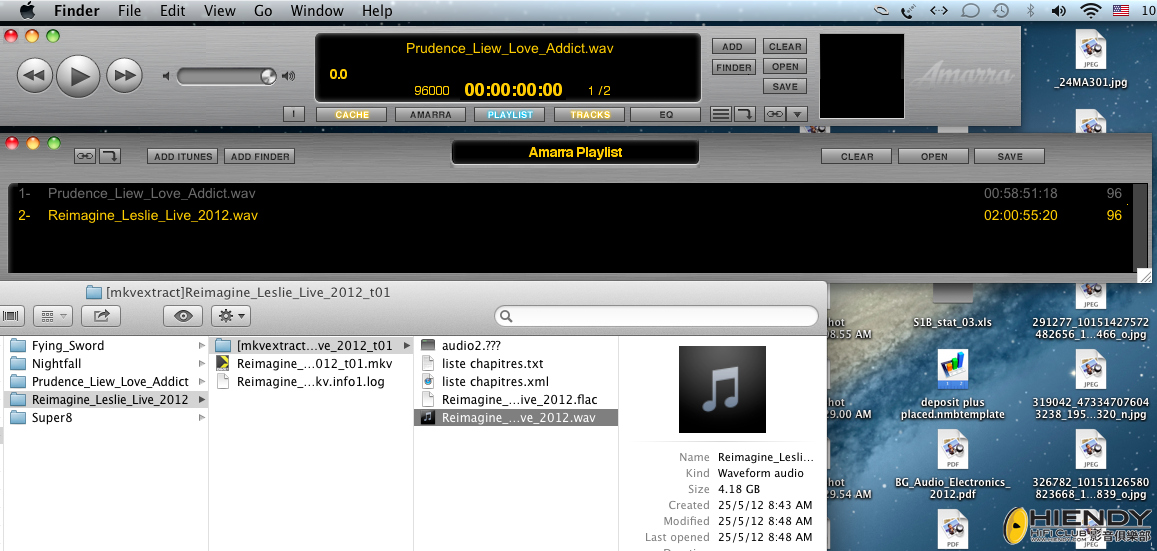This screenshot has width=1157, height=551.
Task: Toggle the link icon in the player window
Action: point(775,114)
